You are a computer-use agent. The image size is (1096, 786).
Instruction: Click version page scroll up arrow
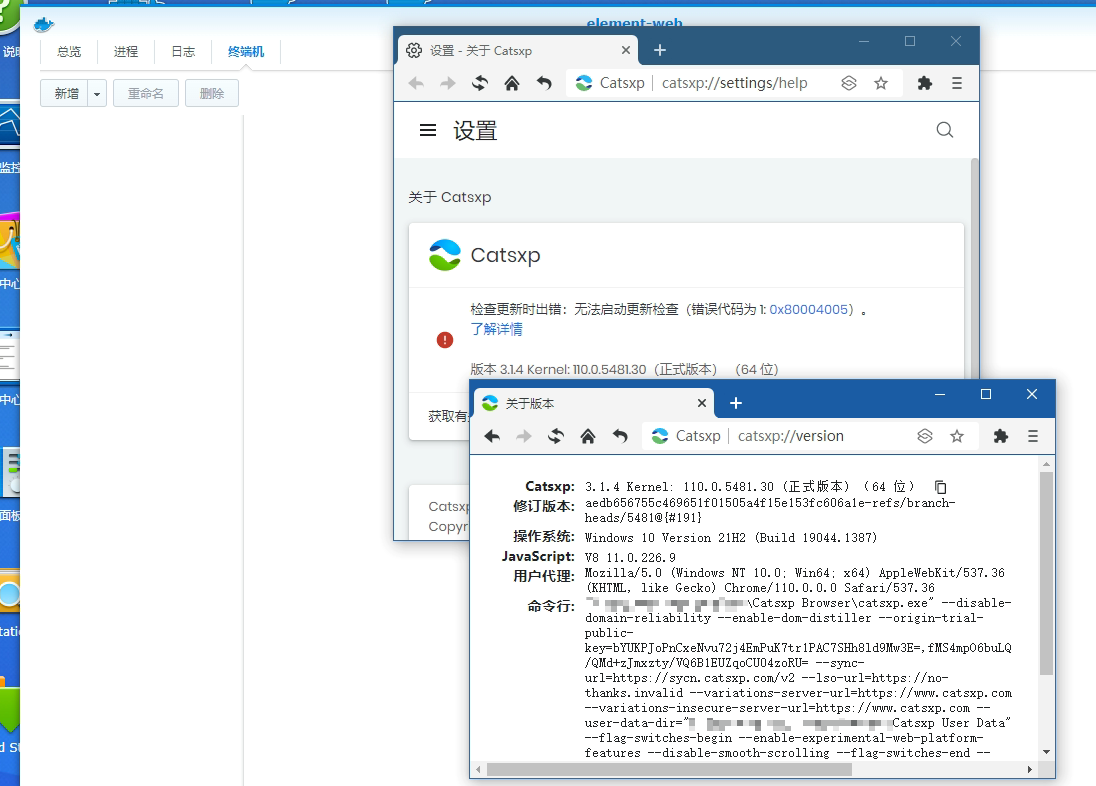tap(1046, 464)
